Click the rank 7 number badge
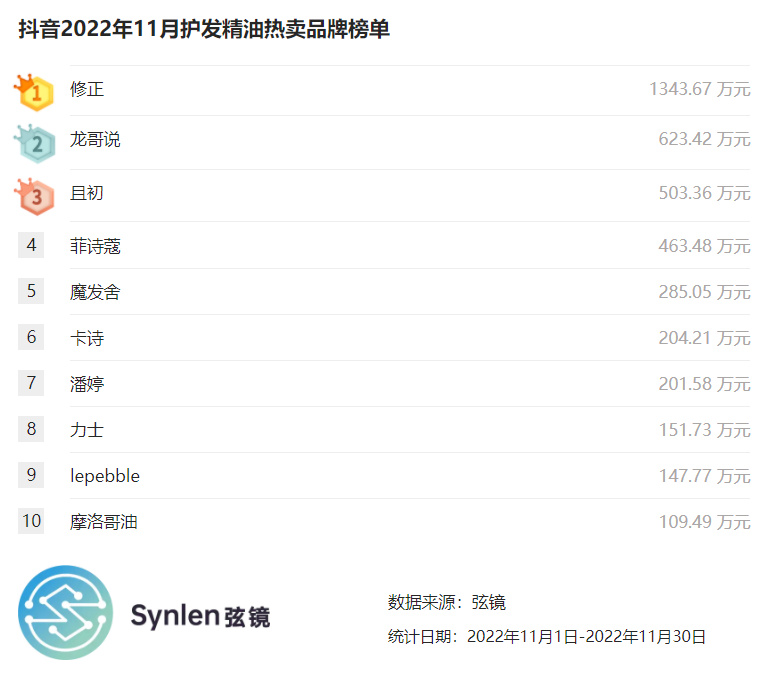The width and height of the screenshot is (770, 673). click(31, 383)
